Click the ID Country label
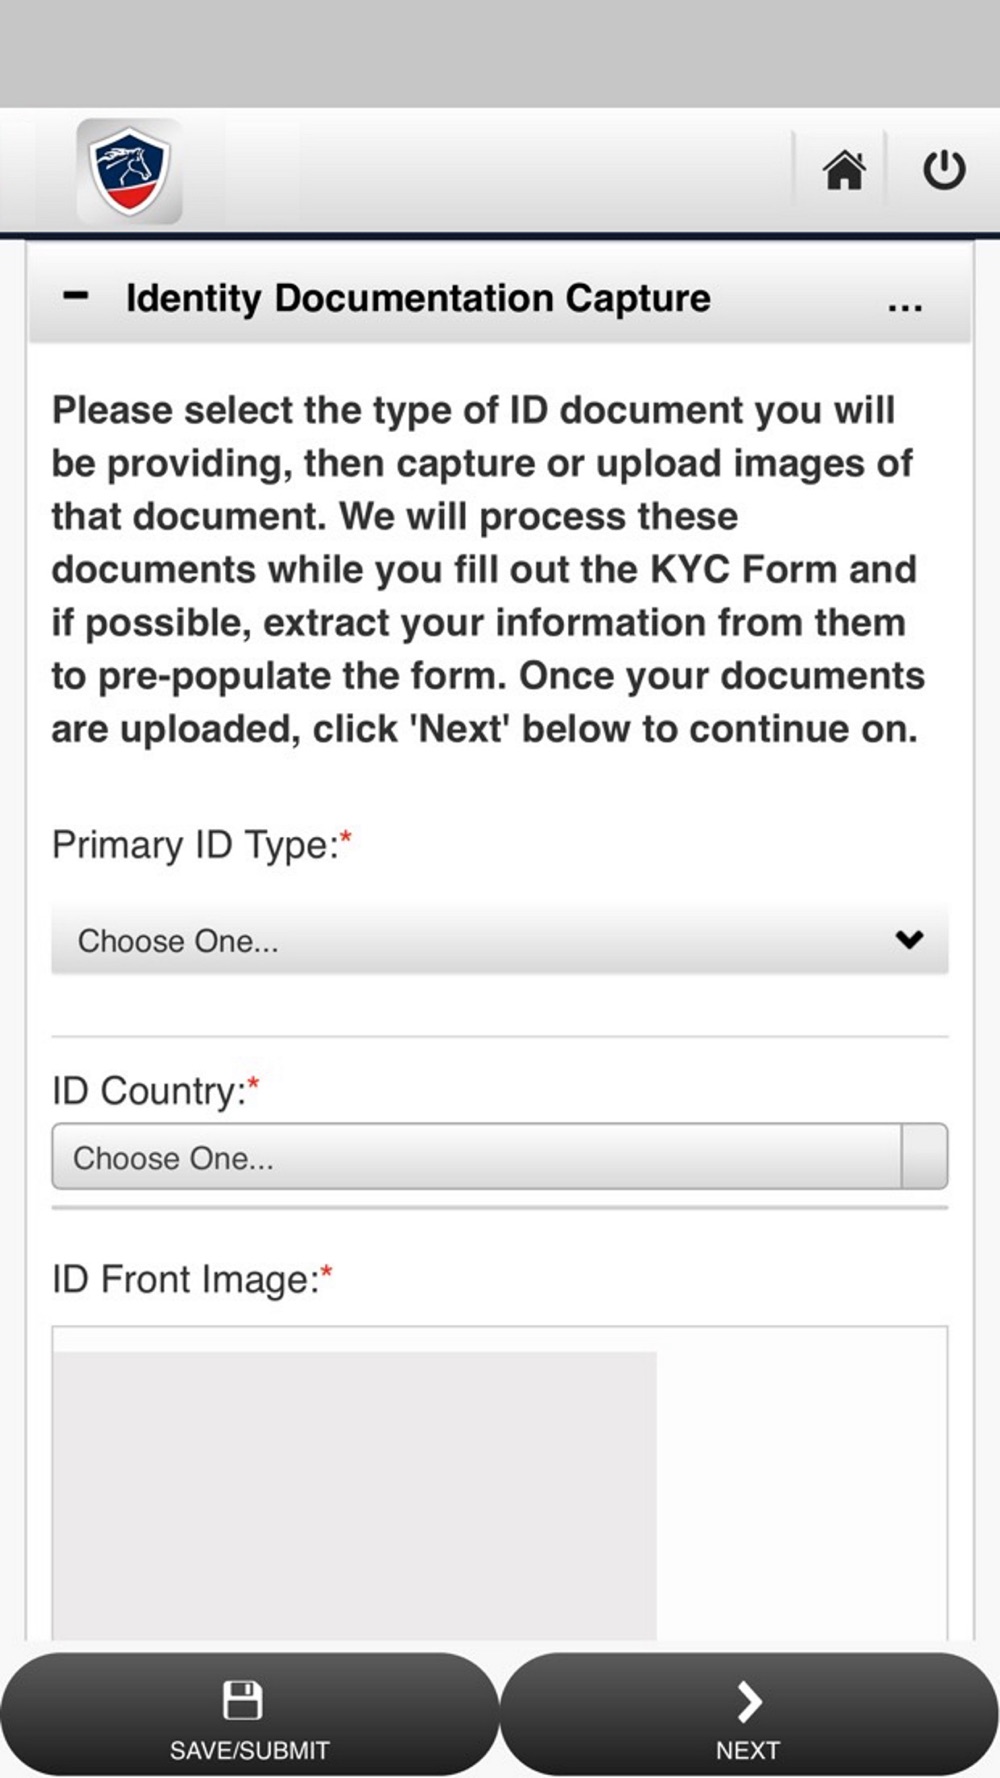Image resolution: width=1000 pixels, height=1778 pixels. click(149, 1090)
